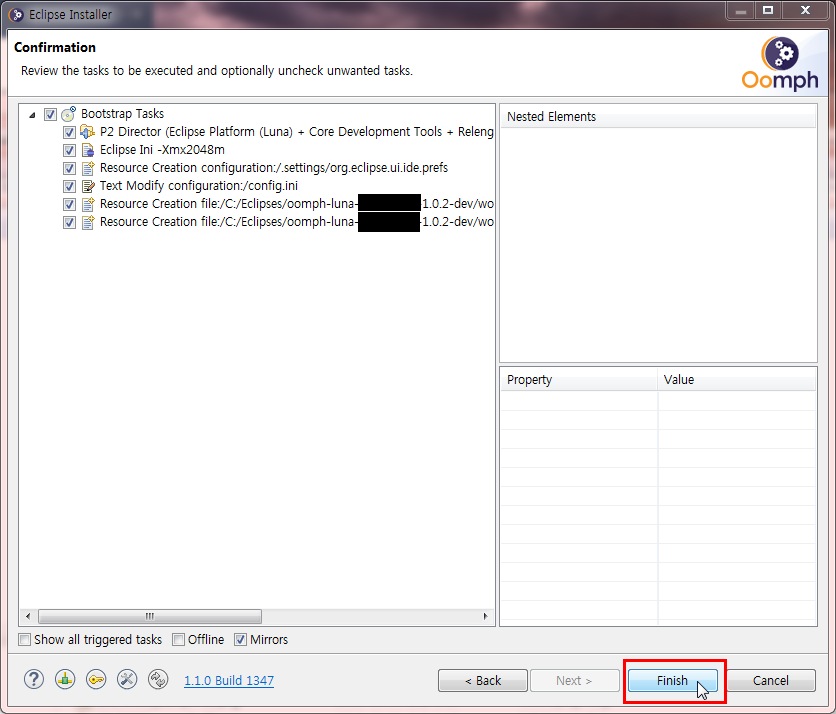Image resolution: width=836 pixels, height=714 pixels.
Task: Click the Cancel button
Action: click(770, 680)
